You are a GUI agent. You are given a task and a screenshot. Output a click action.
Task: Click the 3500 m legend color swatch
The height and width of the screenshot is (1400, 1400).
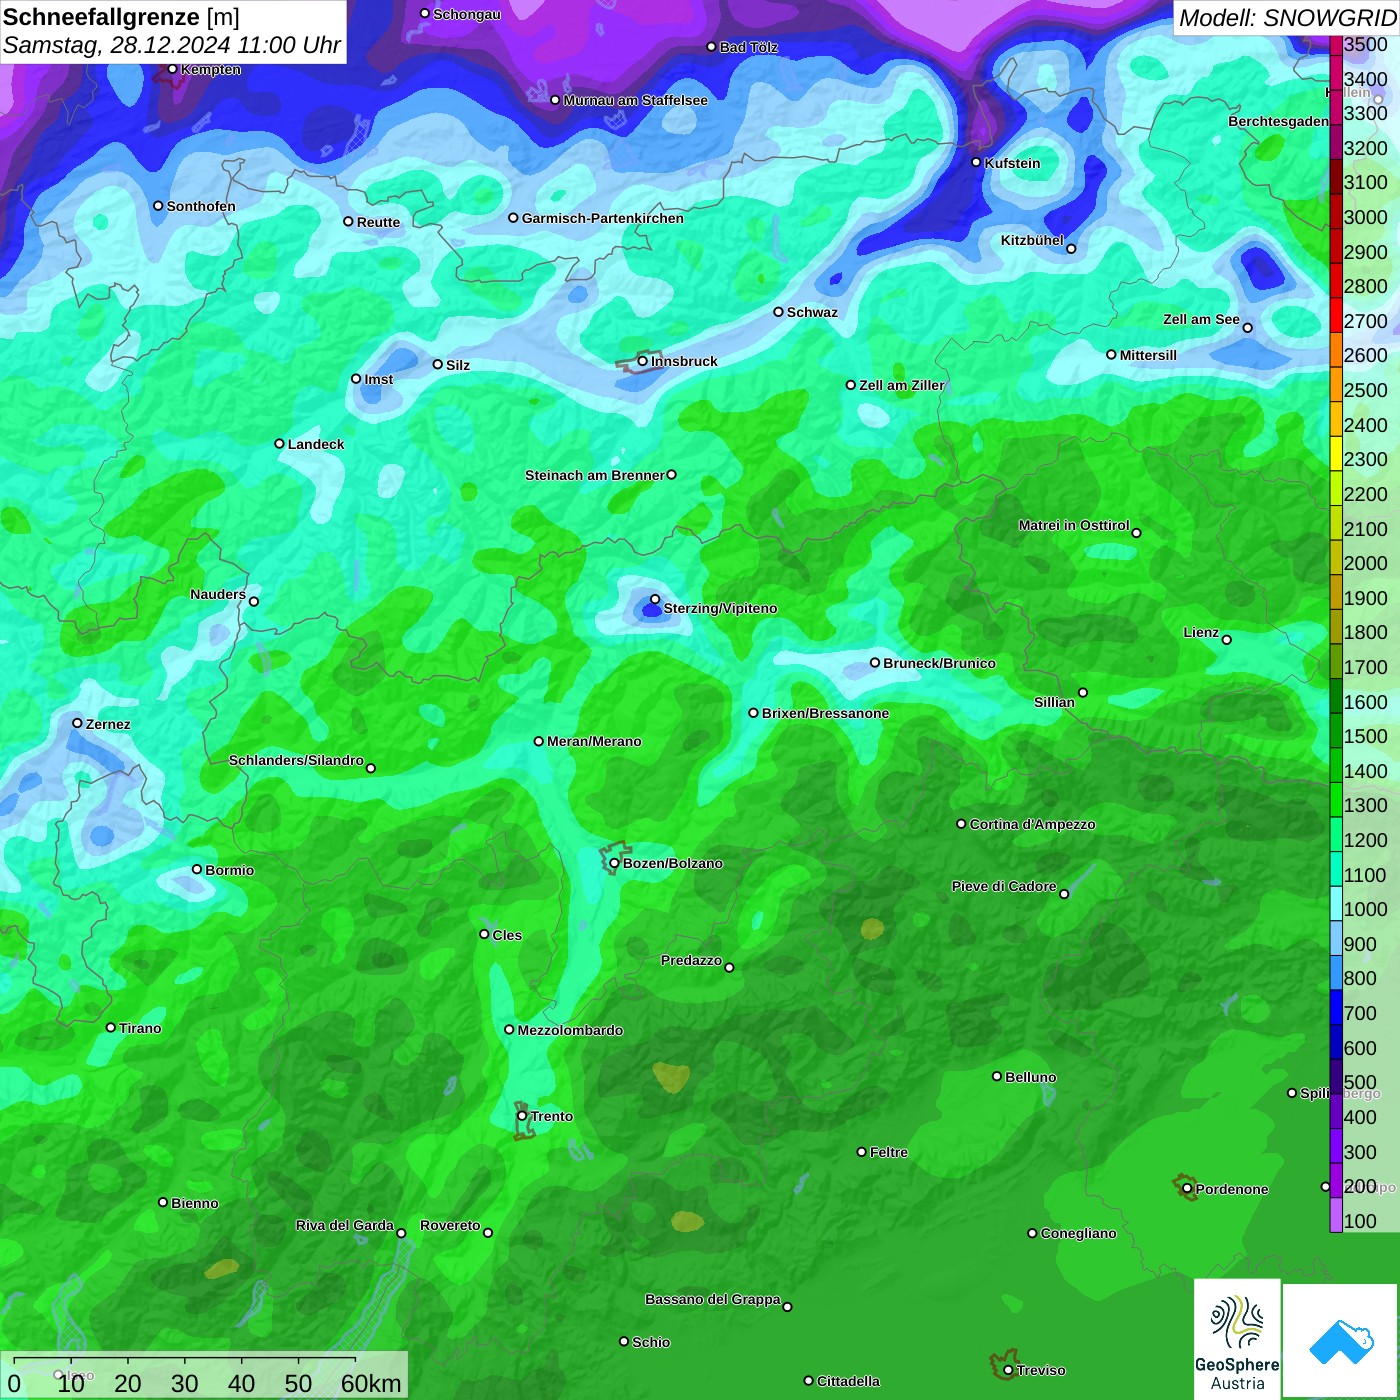[x=1336, y=45]
